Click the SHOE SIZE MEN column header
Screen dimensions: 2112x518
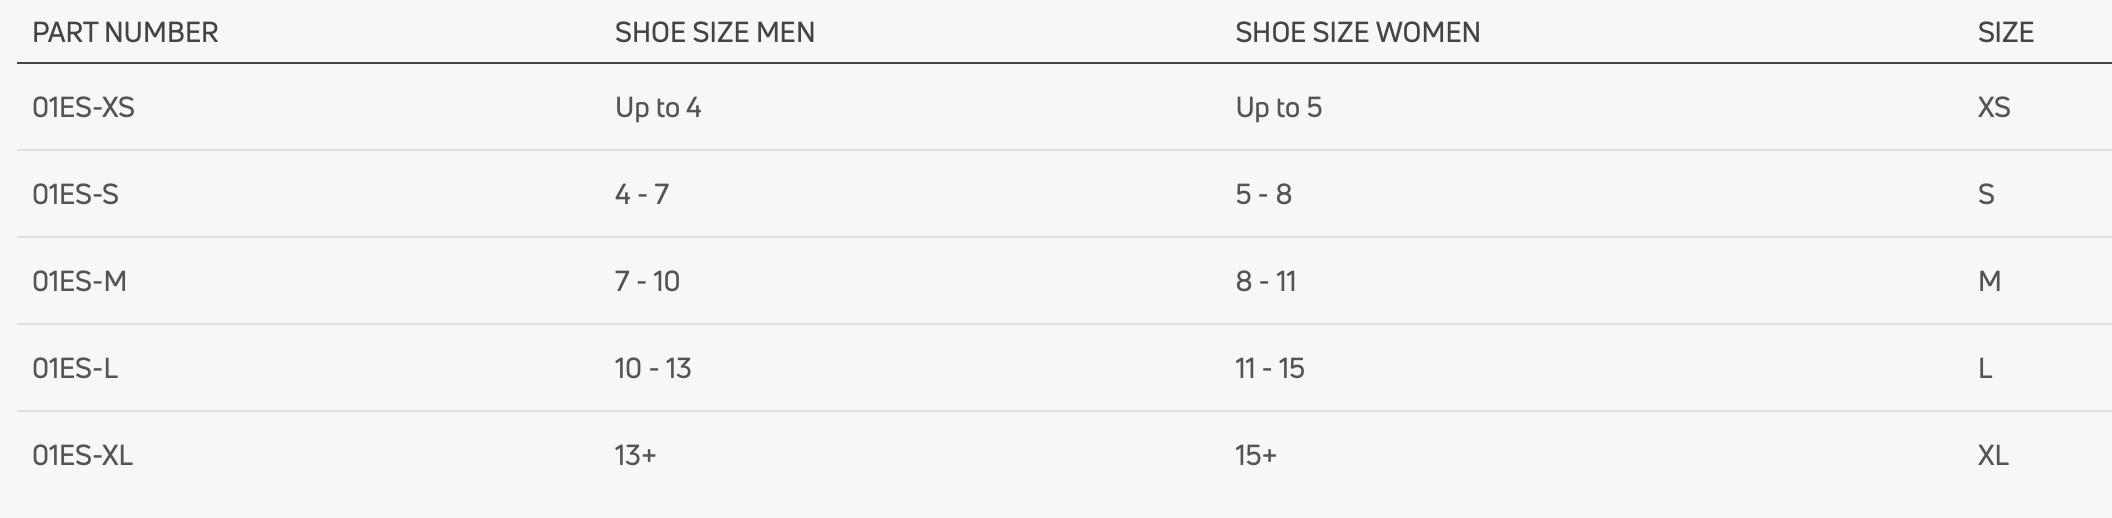[x=714, y=33]
